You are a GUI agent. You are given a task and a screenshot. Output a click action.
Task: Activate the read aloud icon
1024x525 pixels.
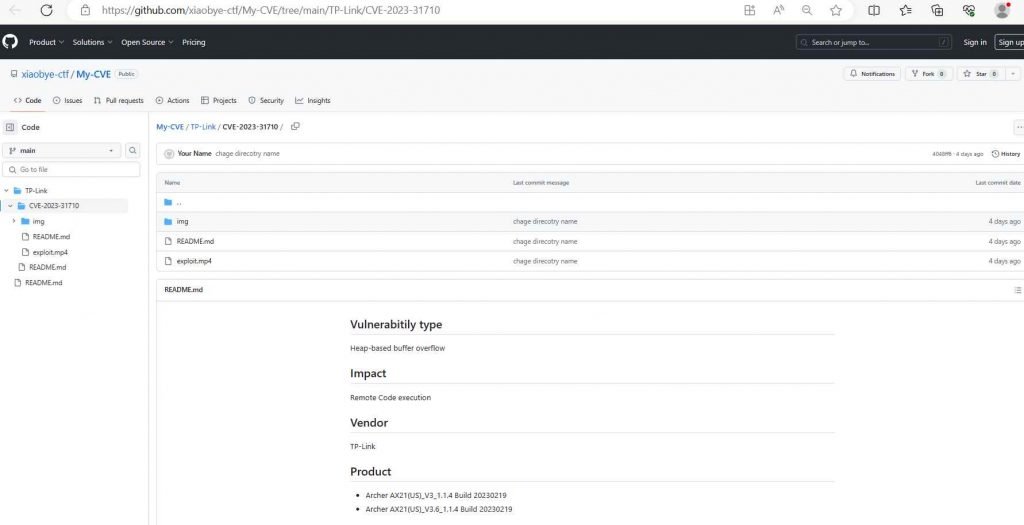click(x=778, y=10)
